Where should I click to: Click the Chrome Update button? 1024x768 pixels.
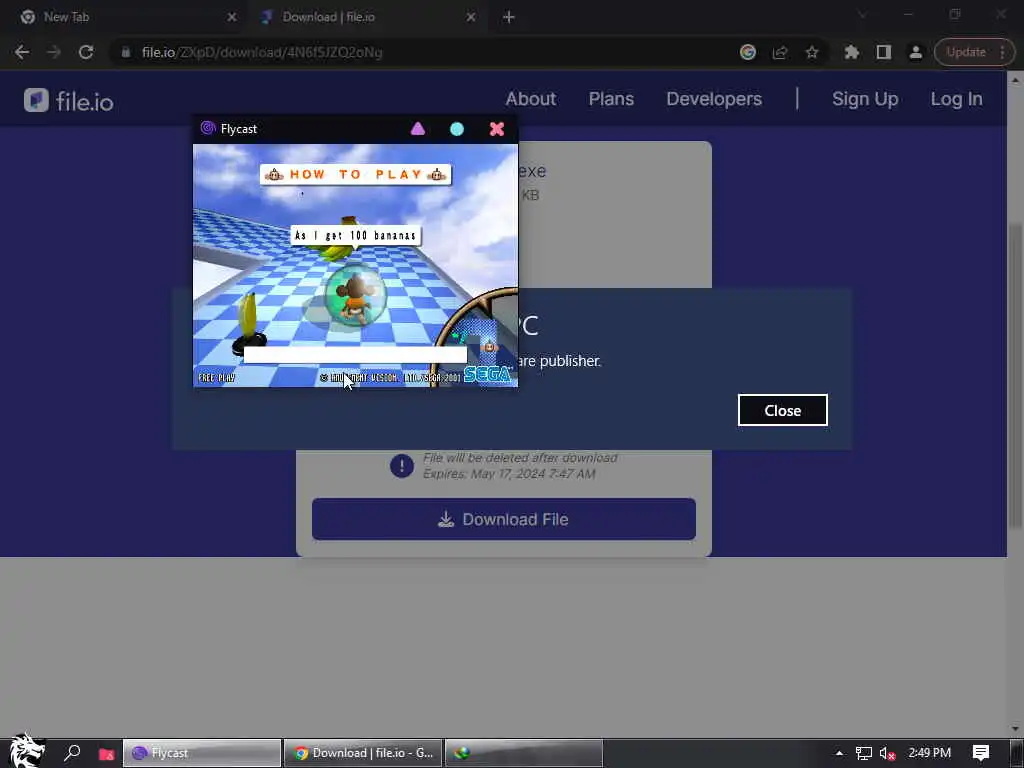(x=974, y=52)
